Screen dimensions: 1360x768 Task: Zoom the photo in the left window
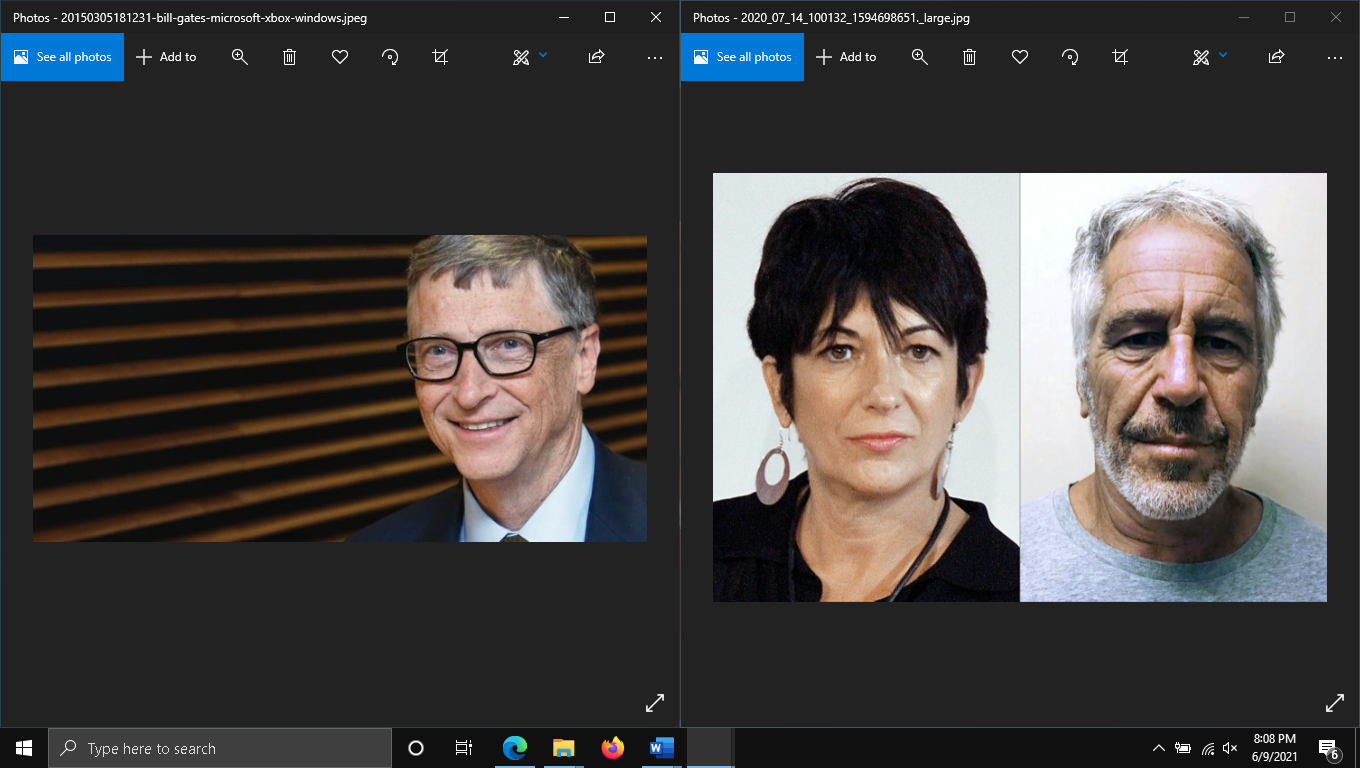tap(240, 57)
